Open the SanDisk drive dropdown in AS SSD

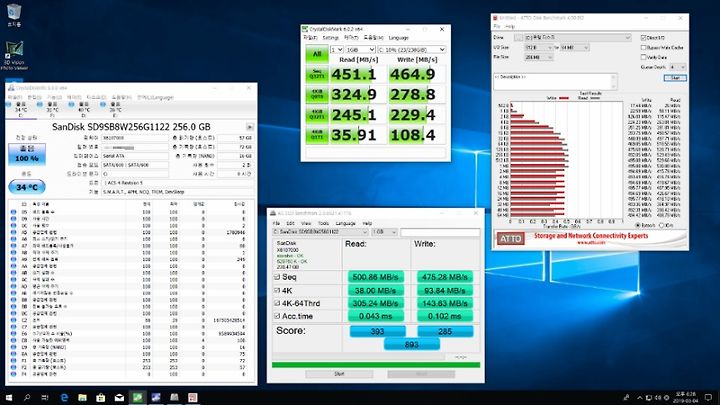tap(320, 232)
